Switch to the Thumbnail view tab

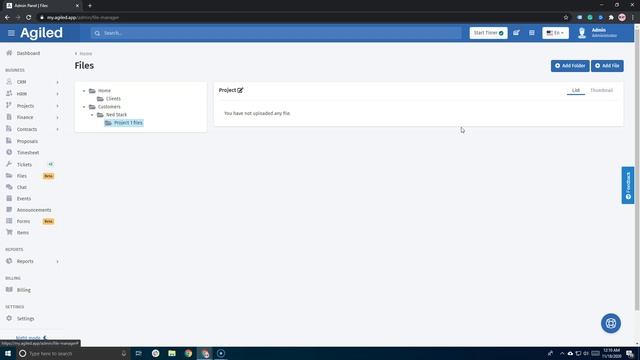point(601,90)
